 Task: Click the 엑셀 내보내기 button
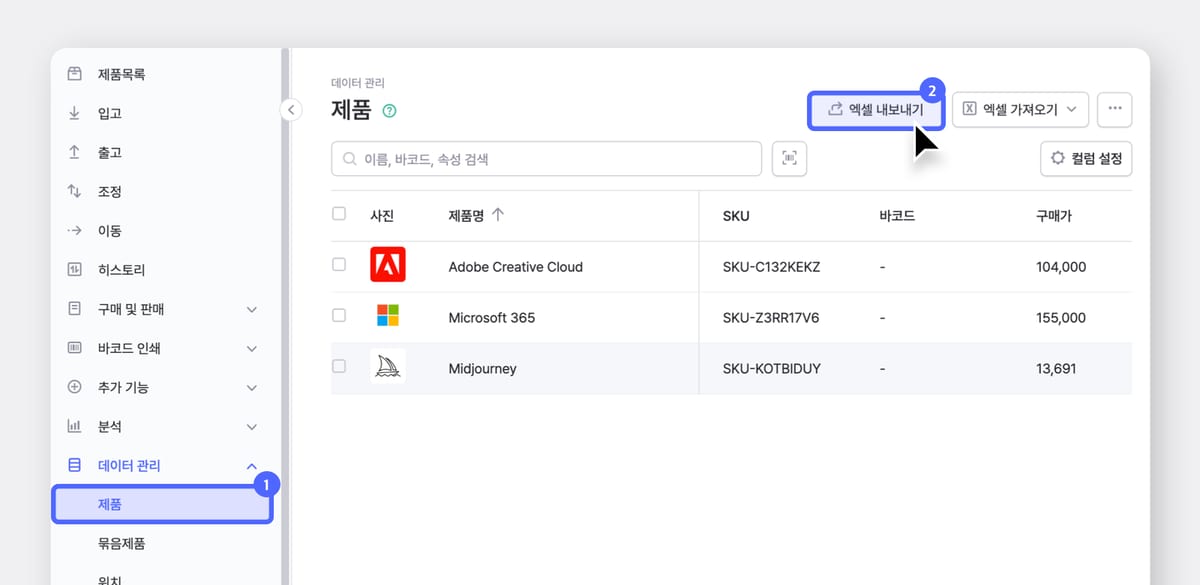876,110
